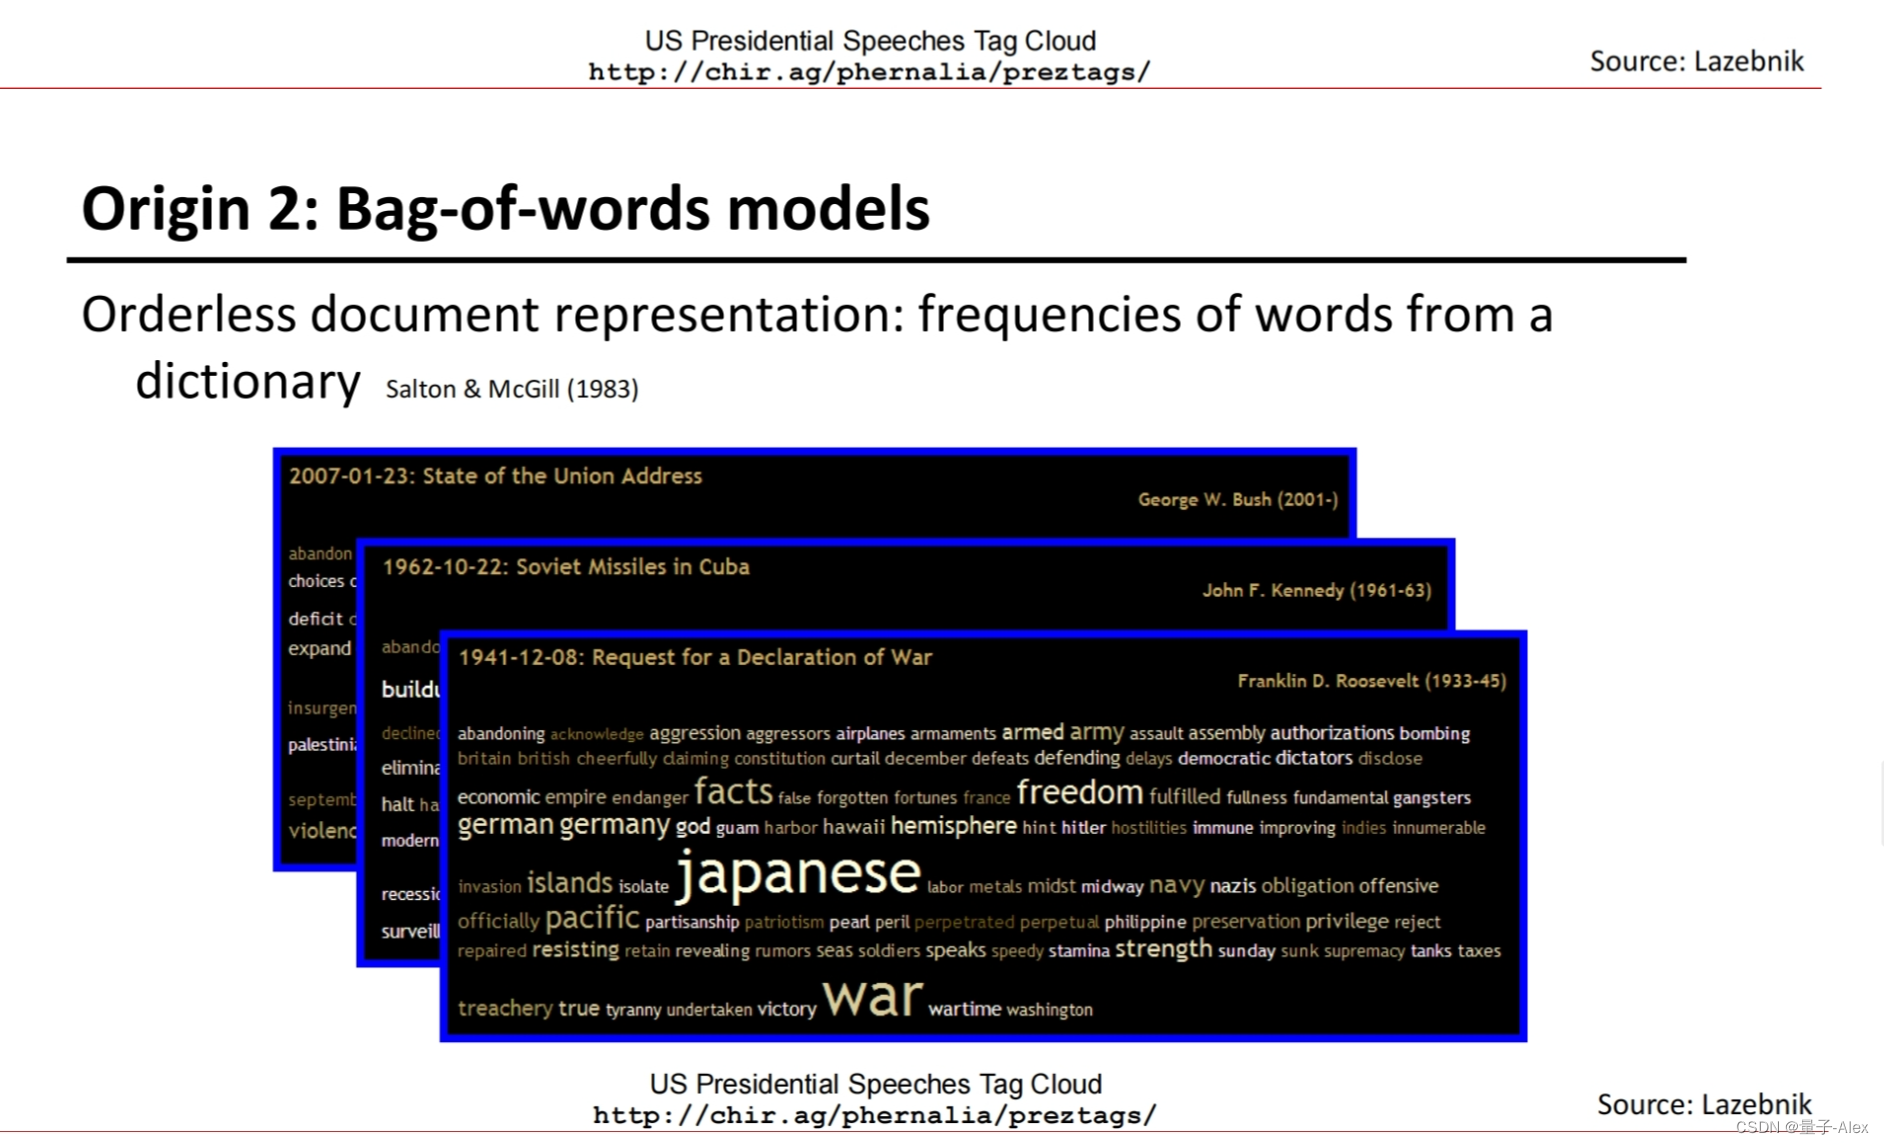Click the tag "midway"
The width and height of the screenshot is (1884, 1144).
coord(1111,887)
